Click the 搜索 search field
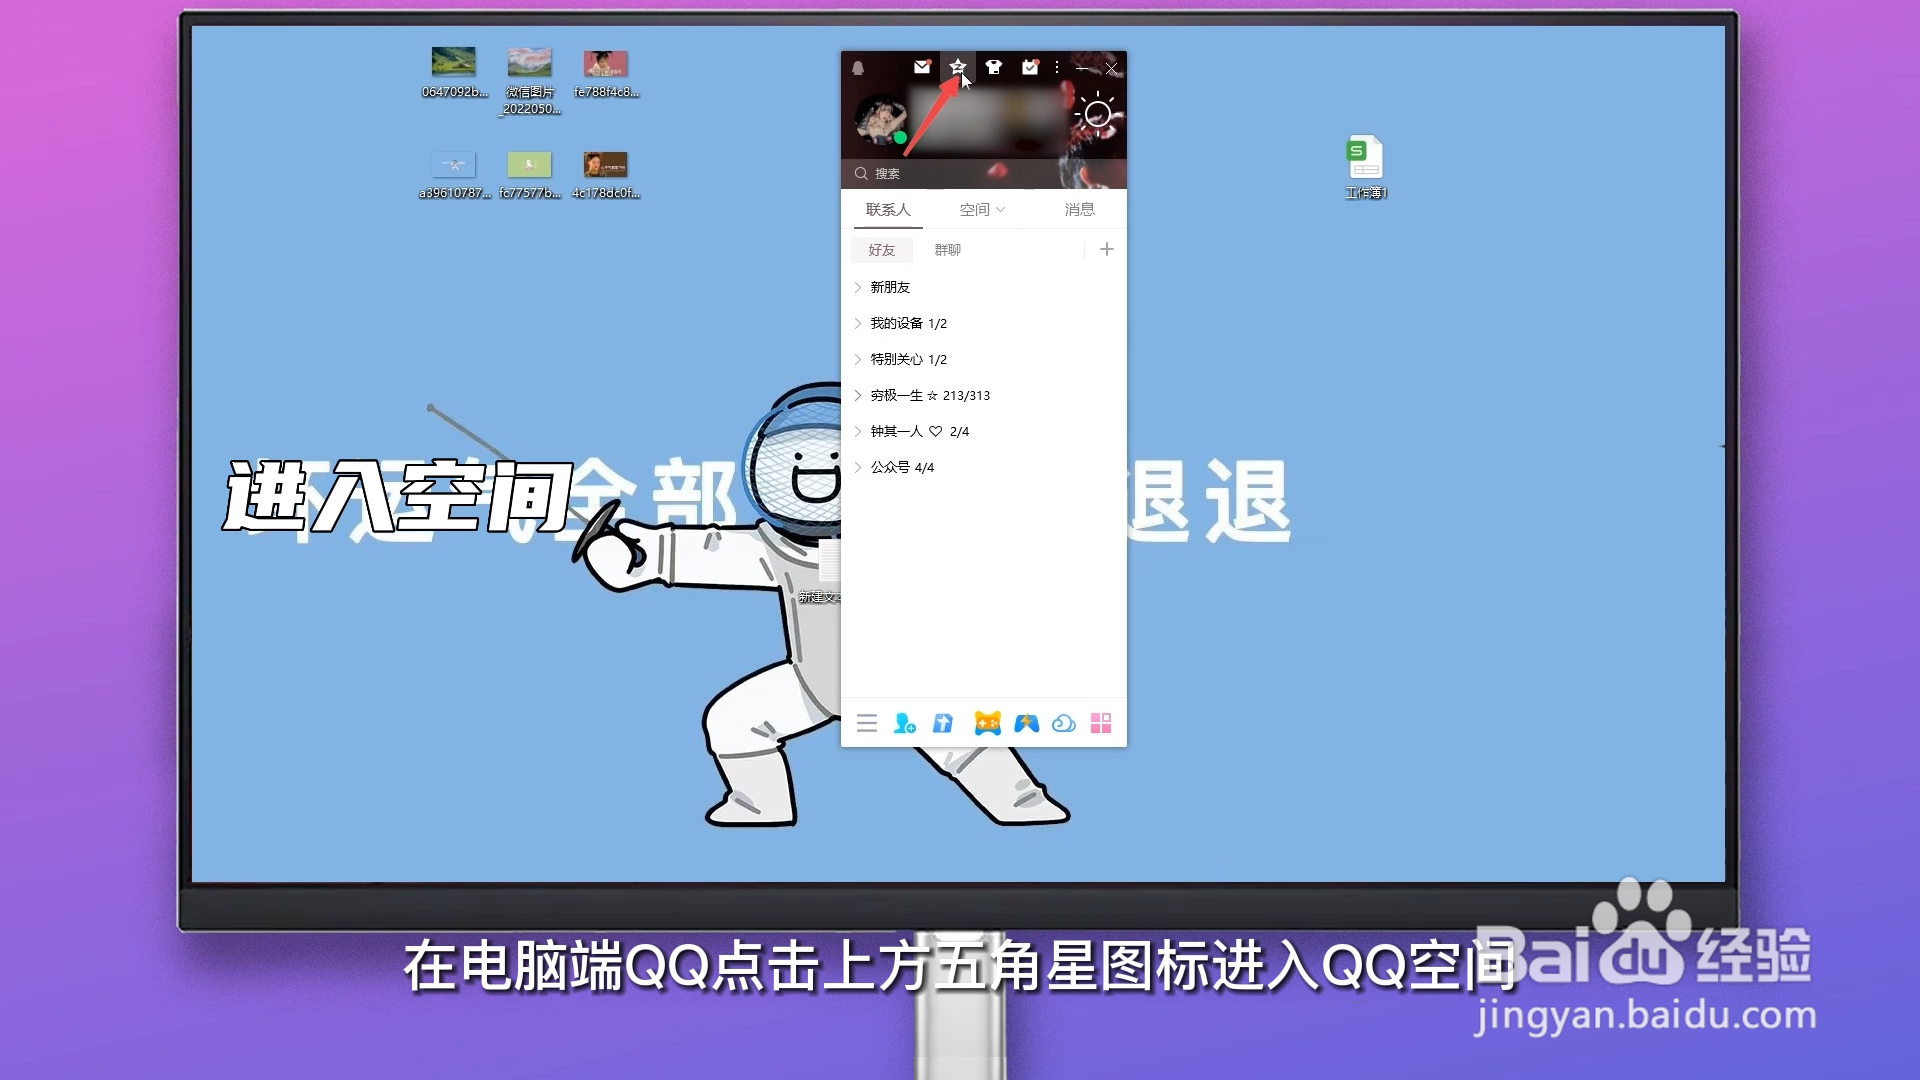 pyautogui.click(x=984, y=173)
